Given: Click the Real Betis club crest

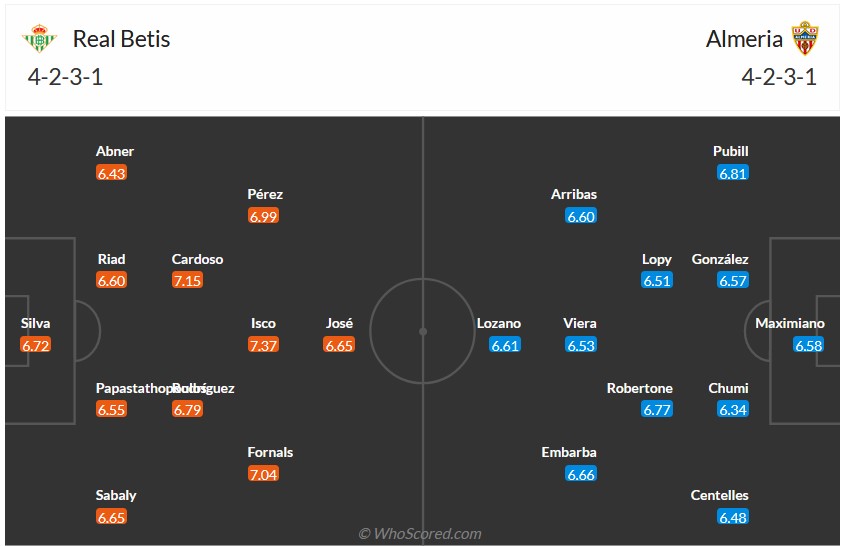Looking at the screenshot, I should tap(40, 39).
